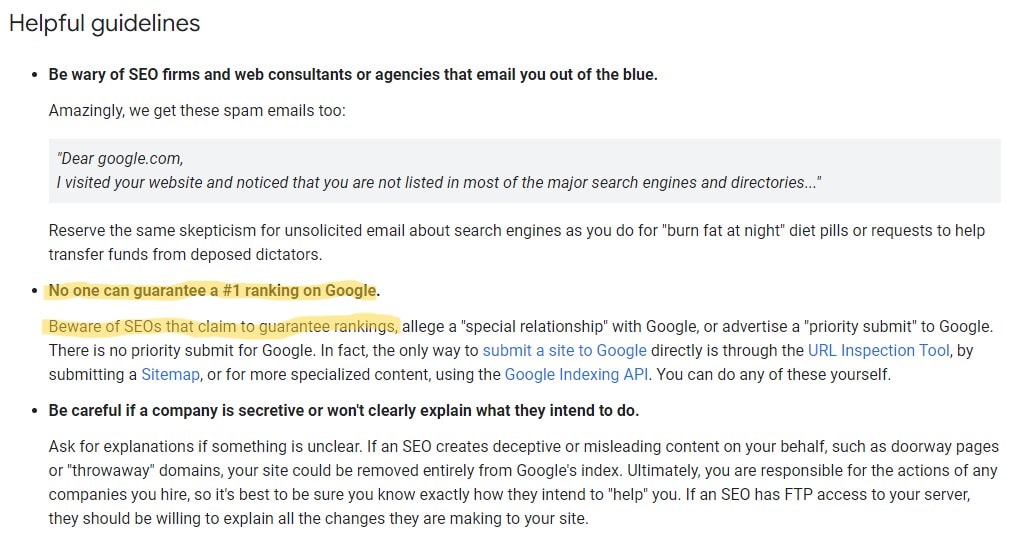1032x539 pixels.
Task: Click the bullet before 'Be wary of SEO firms'
Action: point(35,75)
